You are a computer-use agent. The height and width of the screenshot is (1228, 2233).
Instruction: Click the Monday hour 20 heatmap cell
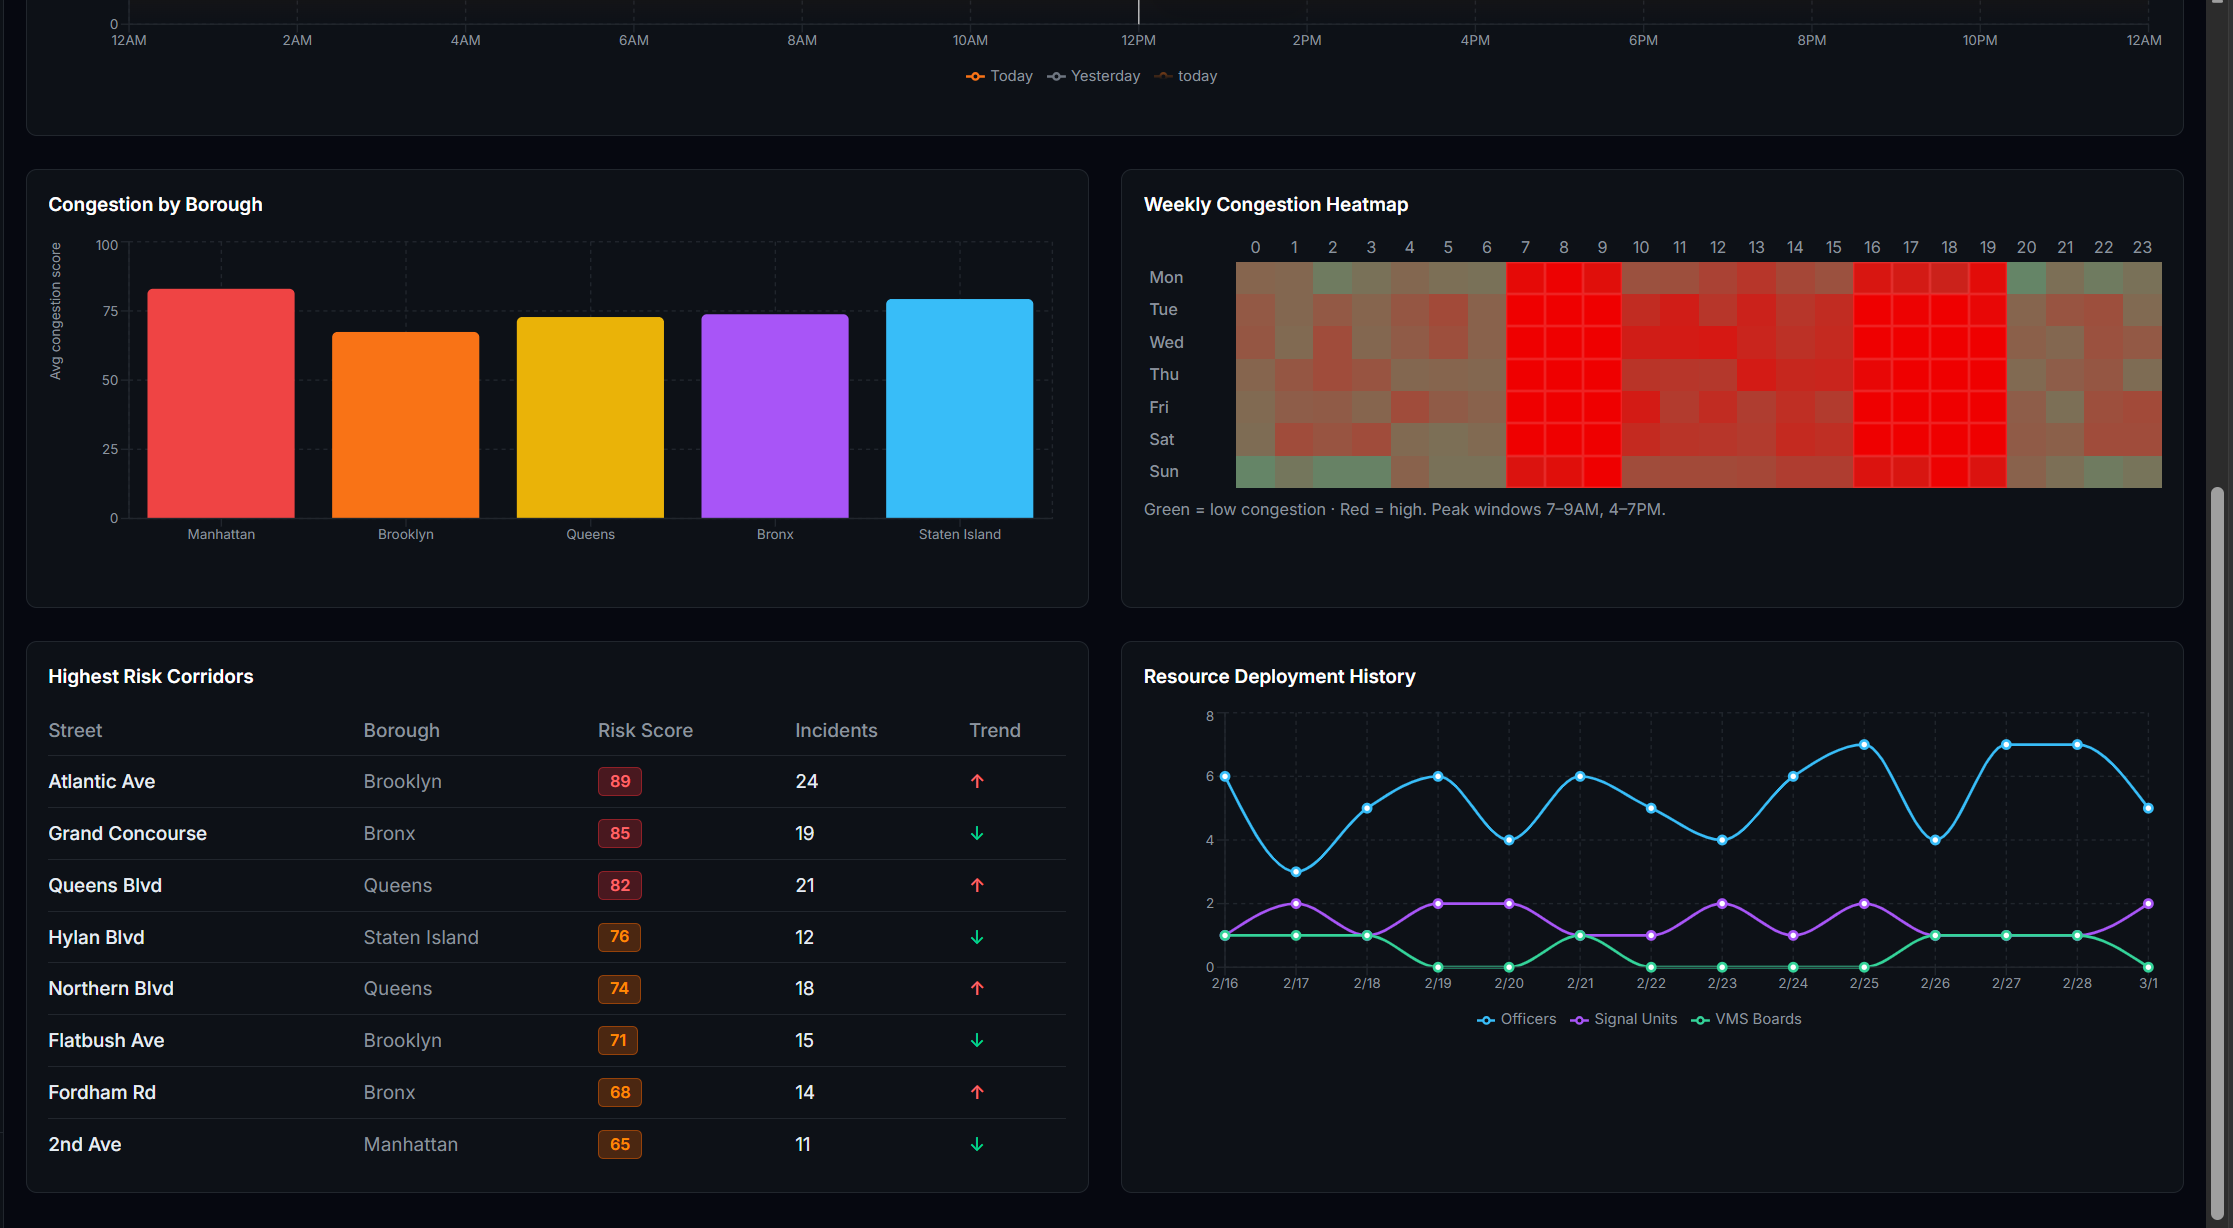2026,277
